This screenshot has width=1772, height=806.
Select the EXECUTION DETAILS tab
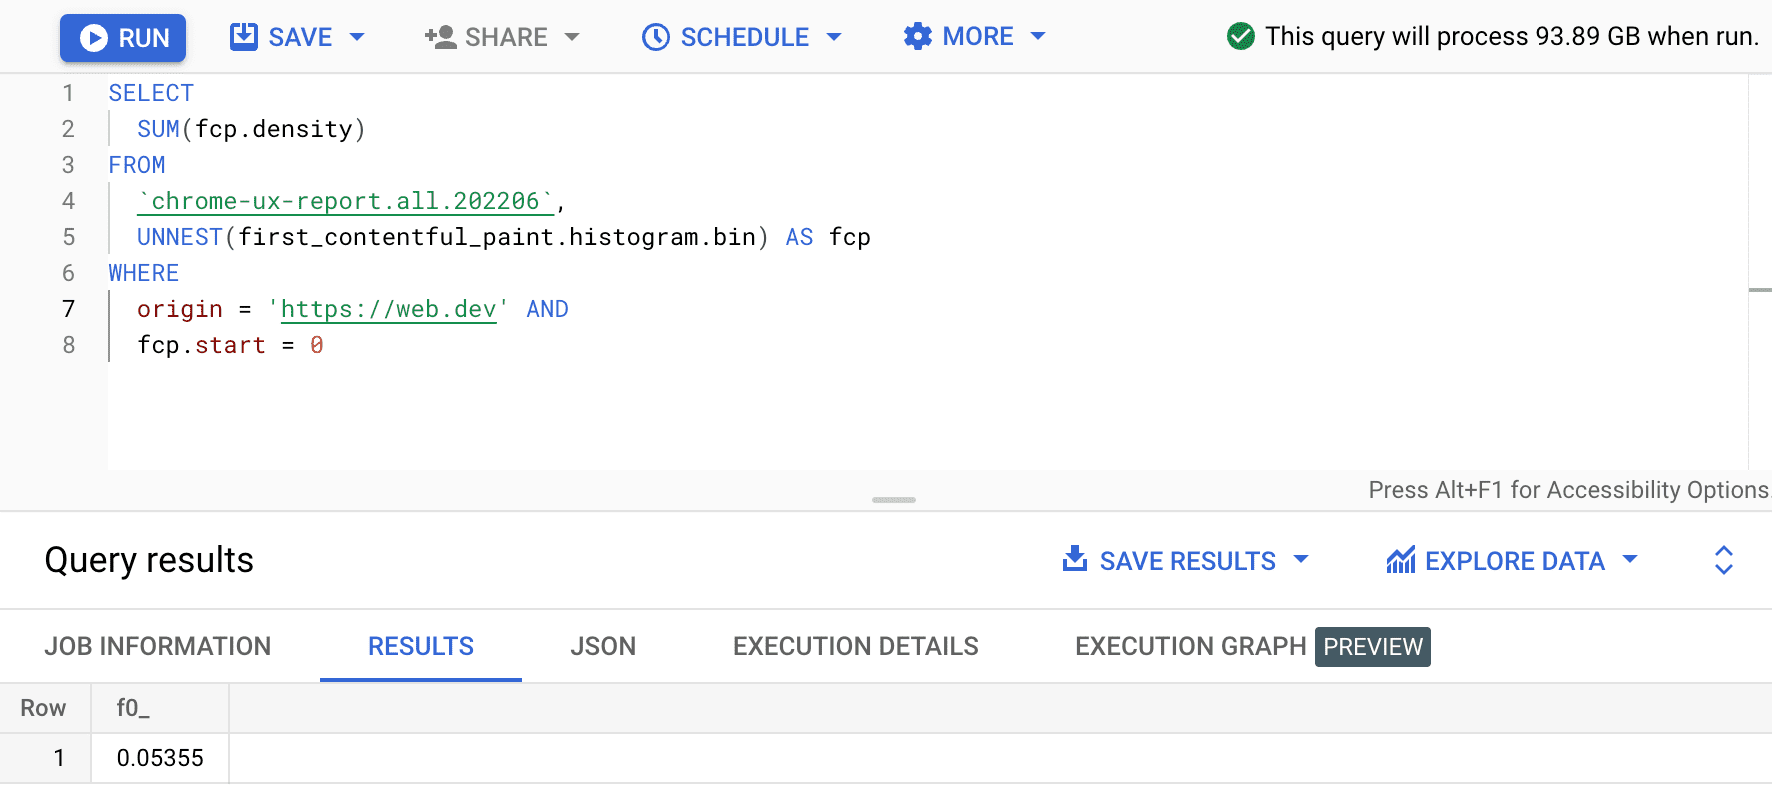point(855,647)
